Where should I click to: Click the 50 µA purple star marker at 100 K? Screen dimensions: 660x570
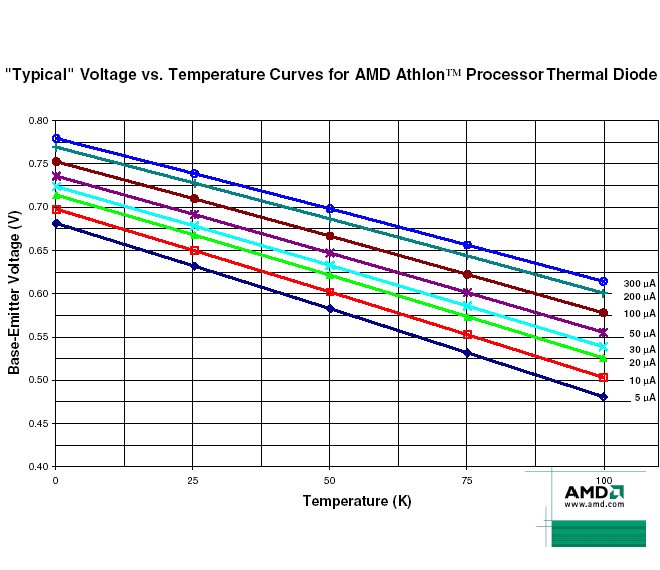(x=603, y=333)
